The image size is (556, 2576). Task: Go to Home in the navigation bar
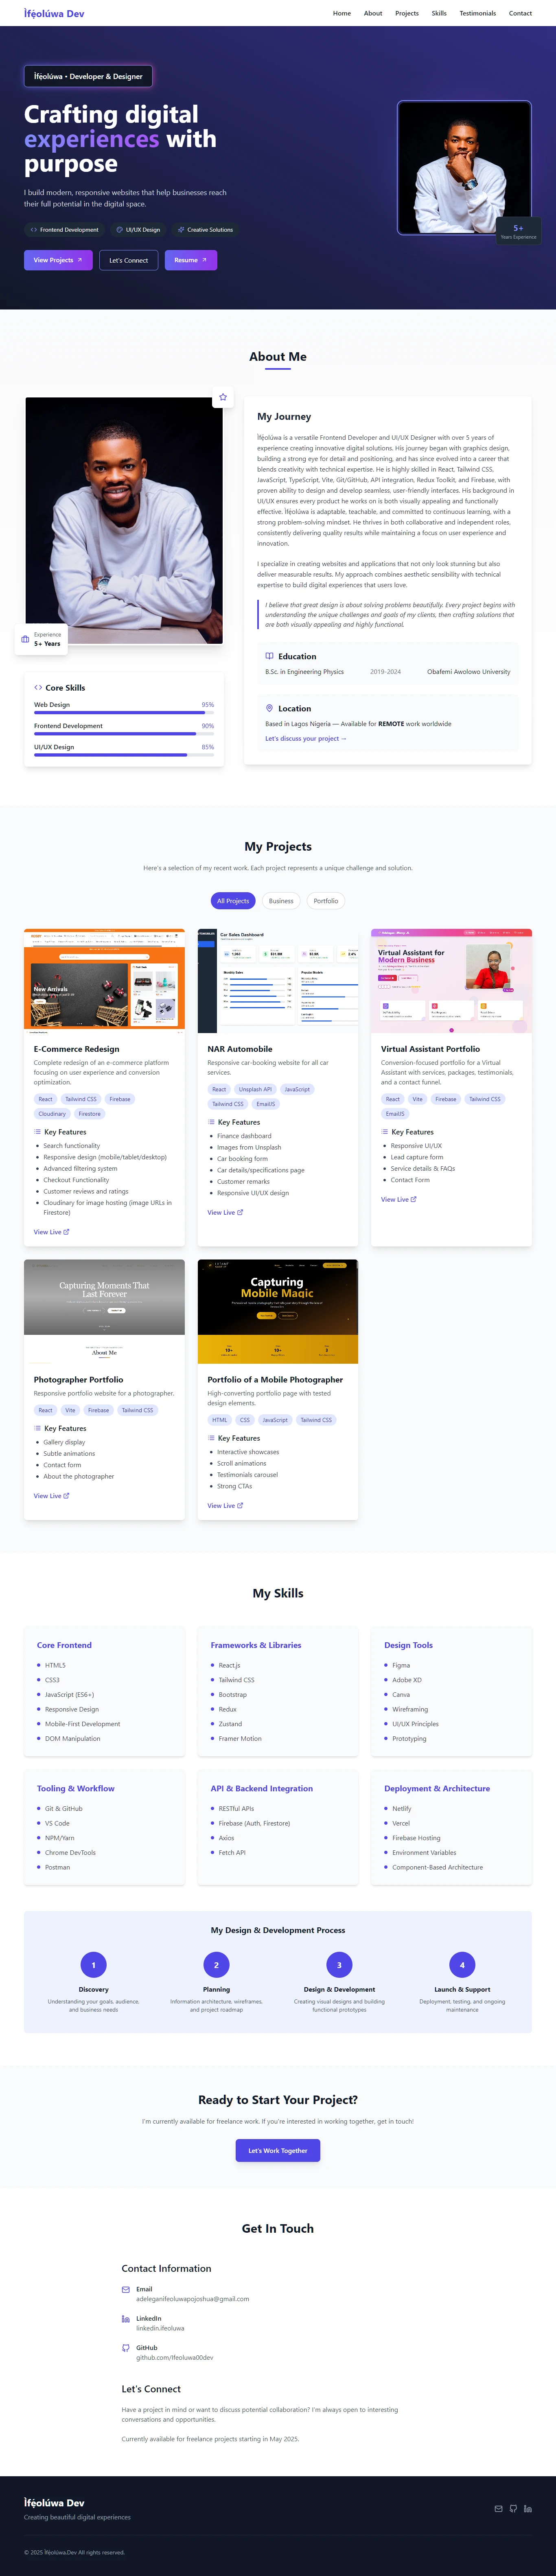342,13
